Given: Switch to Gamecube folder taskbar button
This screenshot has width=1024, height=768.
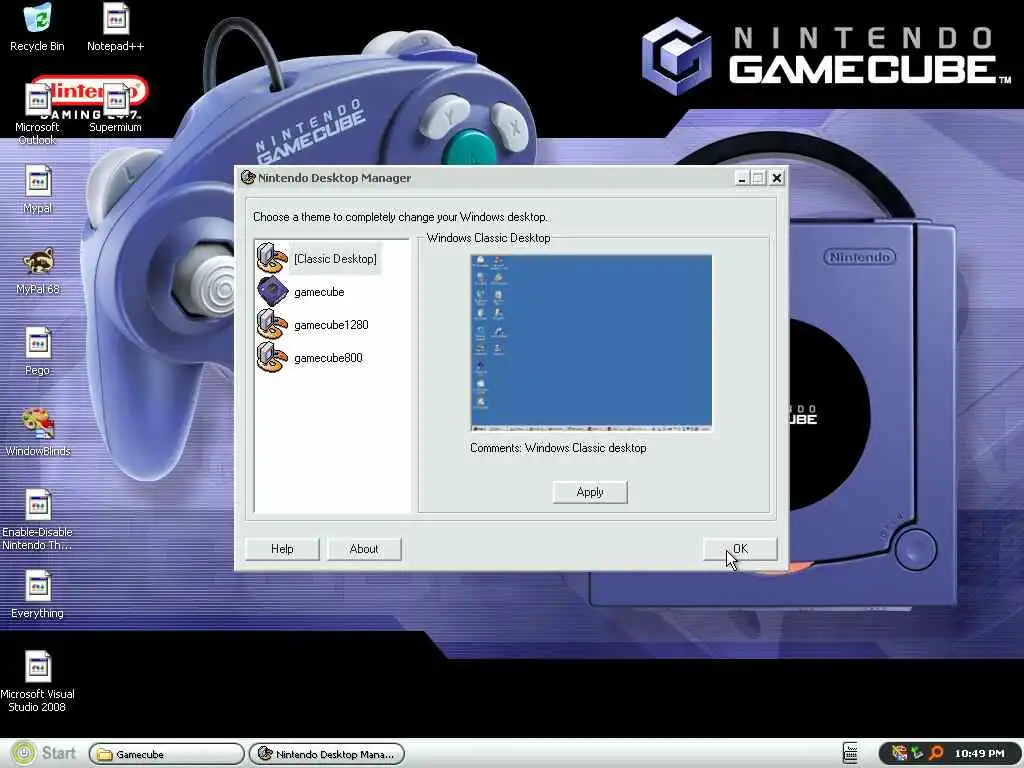Looking at the screenshot, I should click(166, 754).
